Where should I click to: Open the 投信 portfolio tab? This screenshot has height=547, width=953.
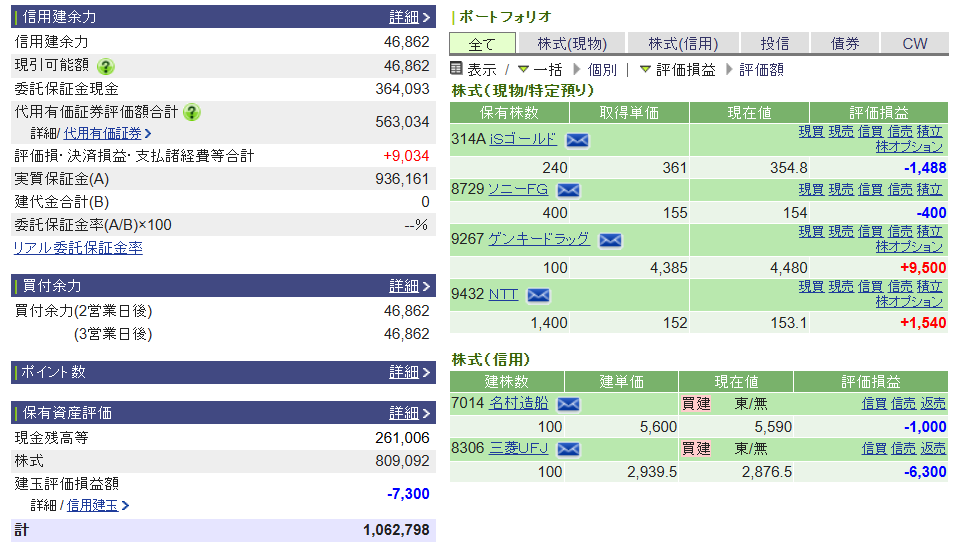click(x=775, y=43)
